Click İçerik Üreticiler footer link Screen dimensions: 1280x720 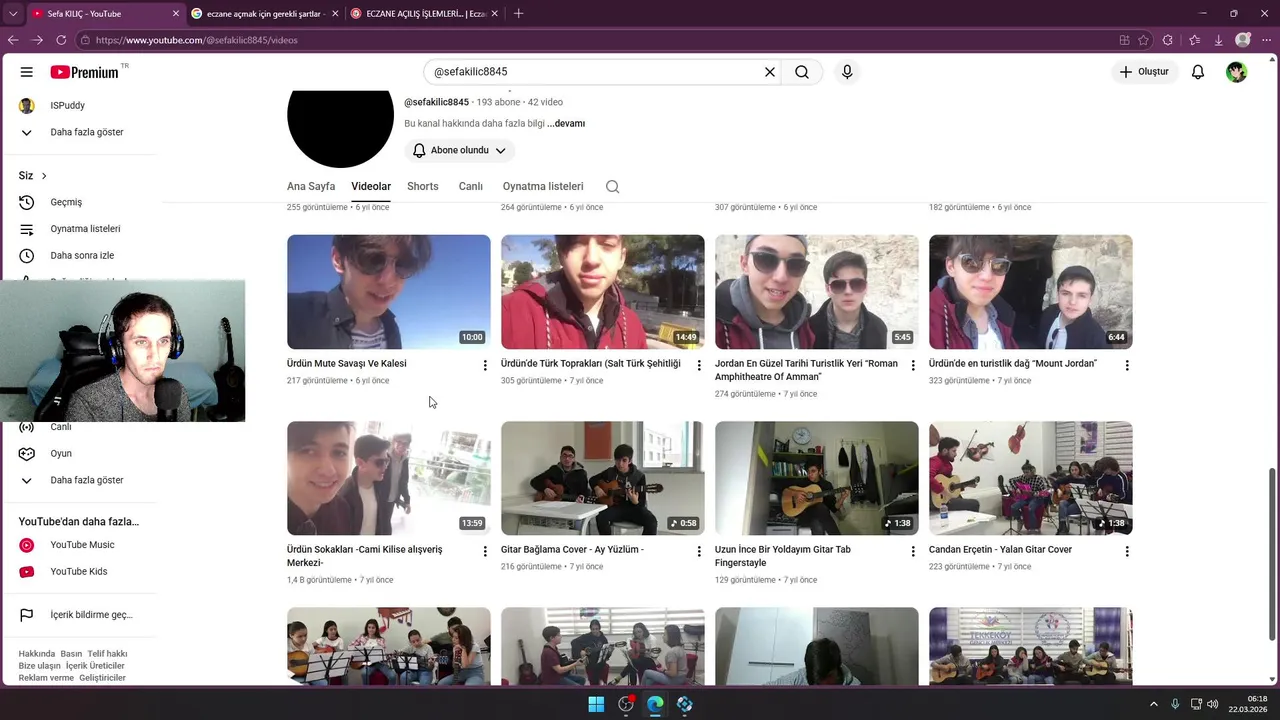coord(95,666)
